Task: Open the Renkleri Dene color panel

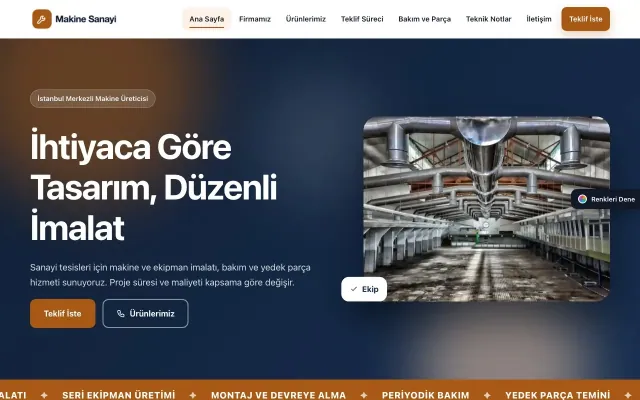Action: click(x=606, y=199)
